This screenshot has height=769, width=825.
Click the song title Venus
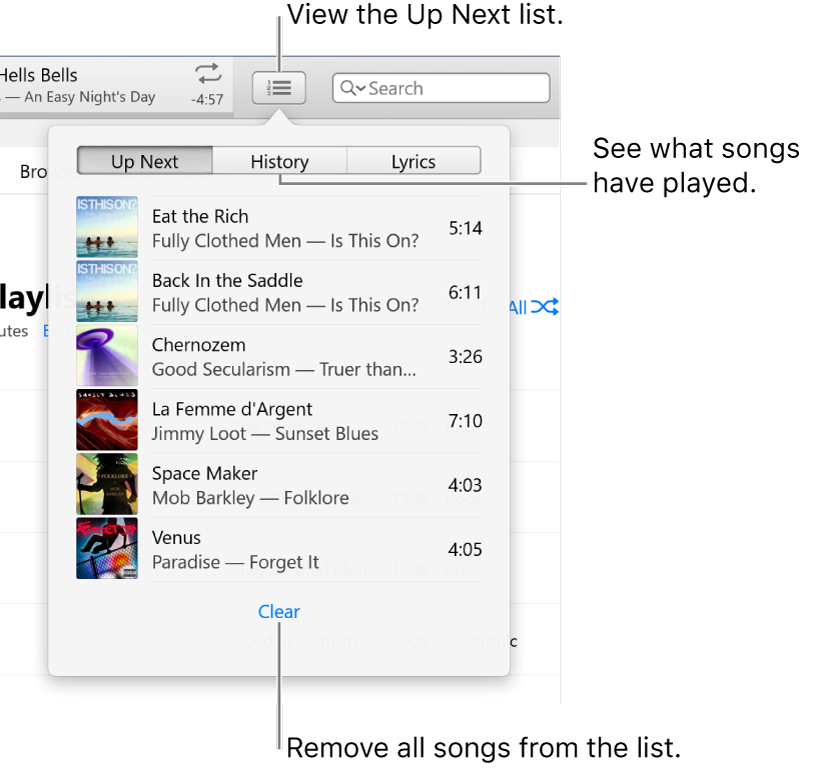176,538
